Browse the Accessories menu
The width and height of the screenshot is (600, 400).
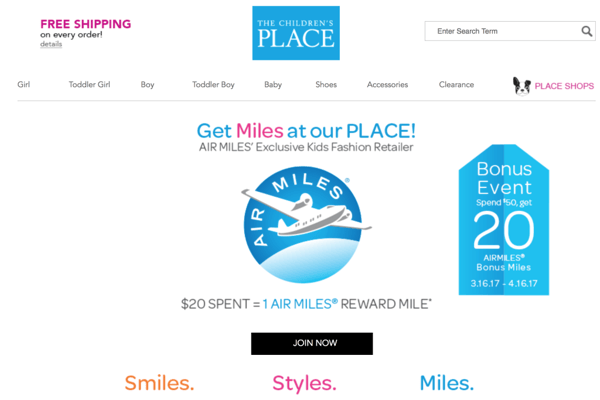point(387,85)
